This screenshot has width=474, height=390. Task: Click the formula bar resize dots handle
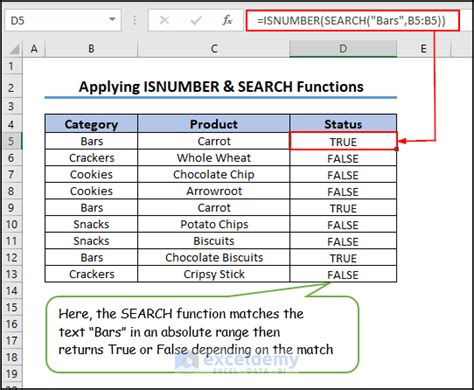[134, 21]
